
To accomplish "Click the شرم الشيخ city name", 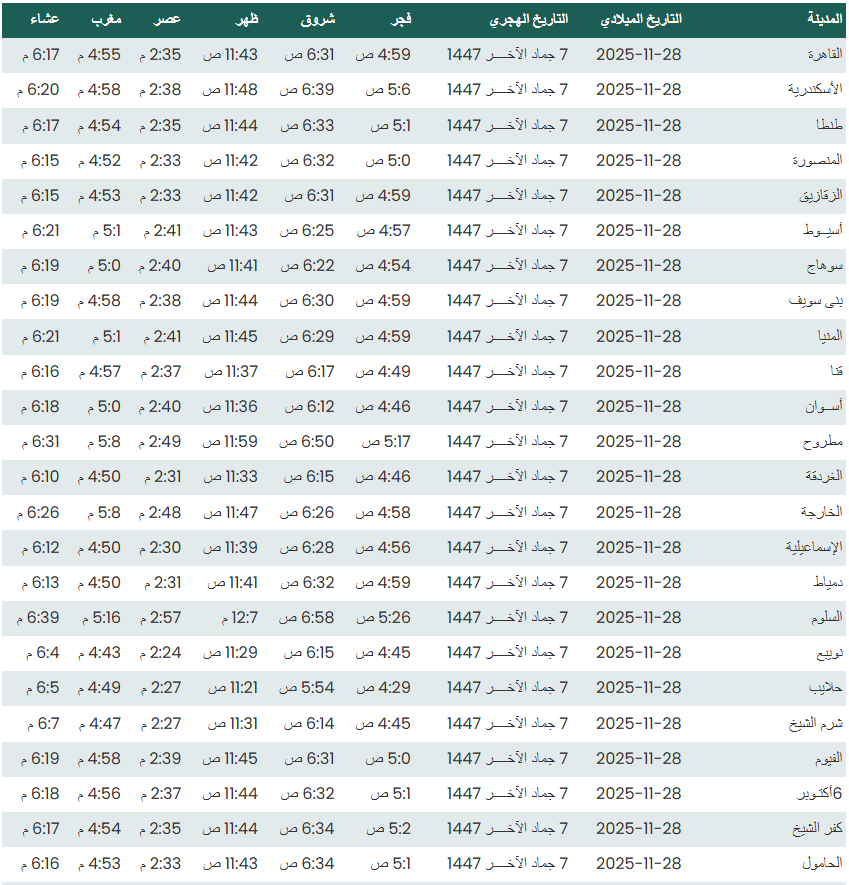I will point(817,724).
